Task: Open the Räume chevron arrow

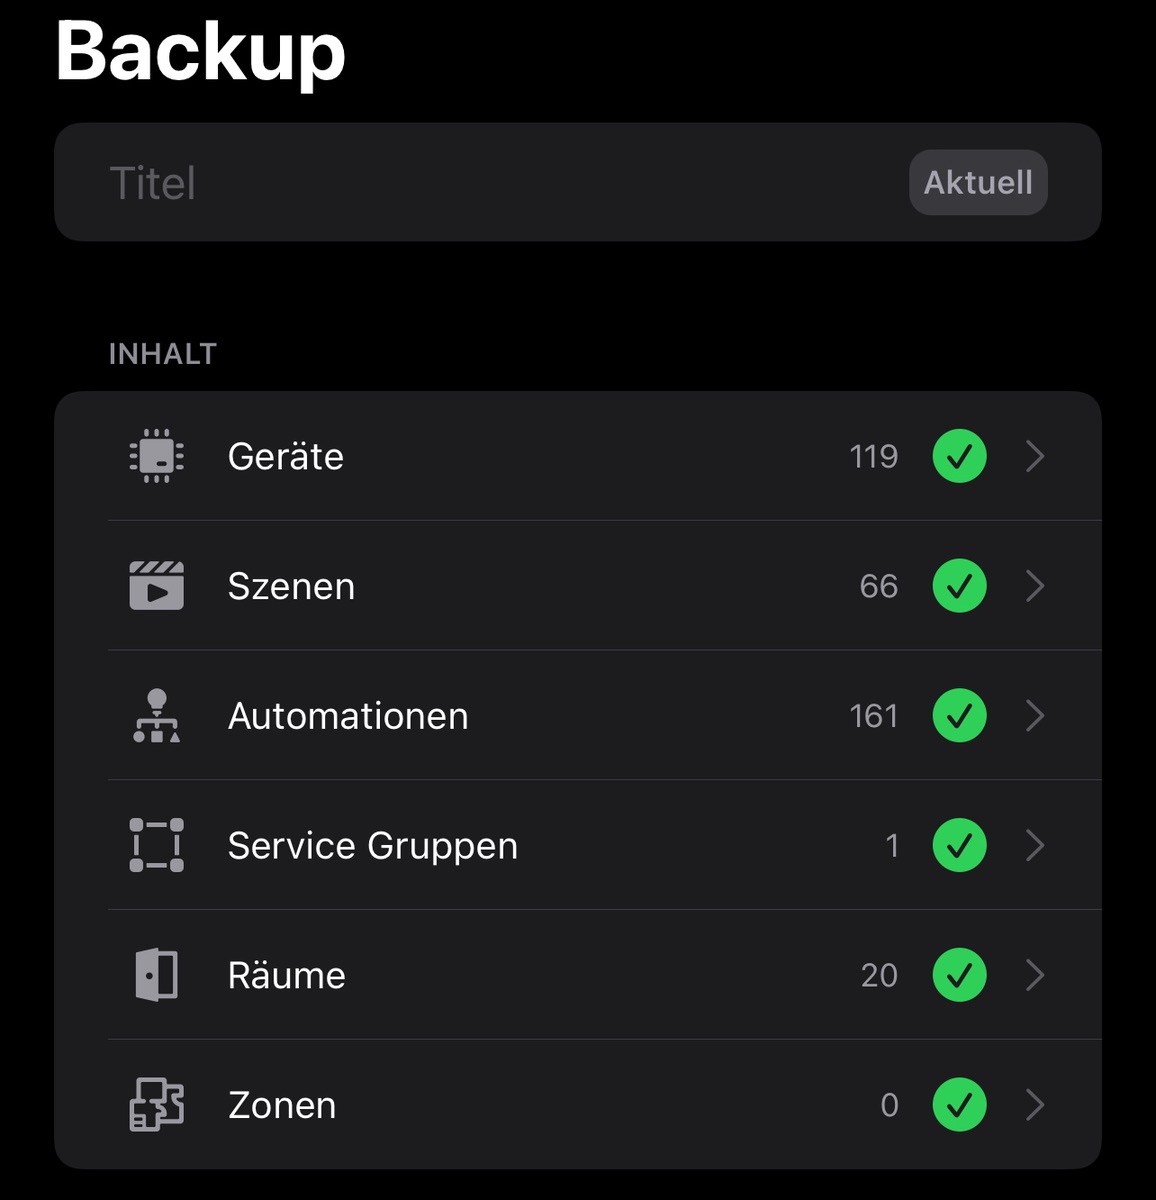Action: 1036,975
